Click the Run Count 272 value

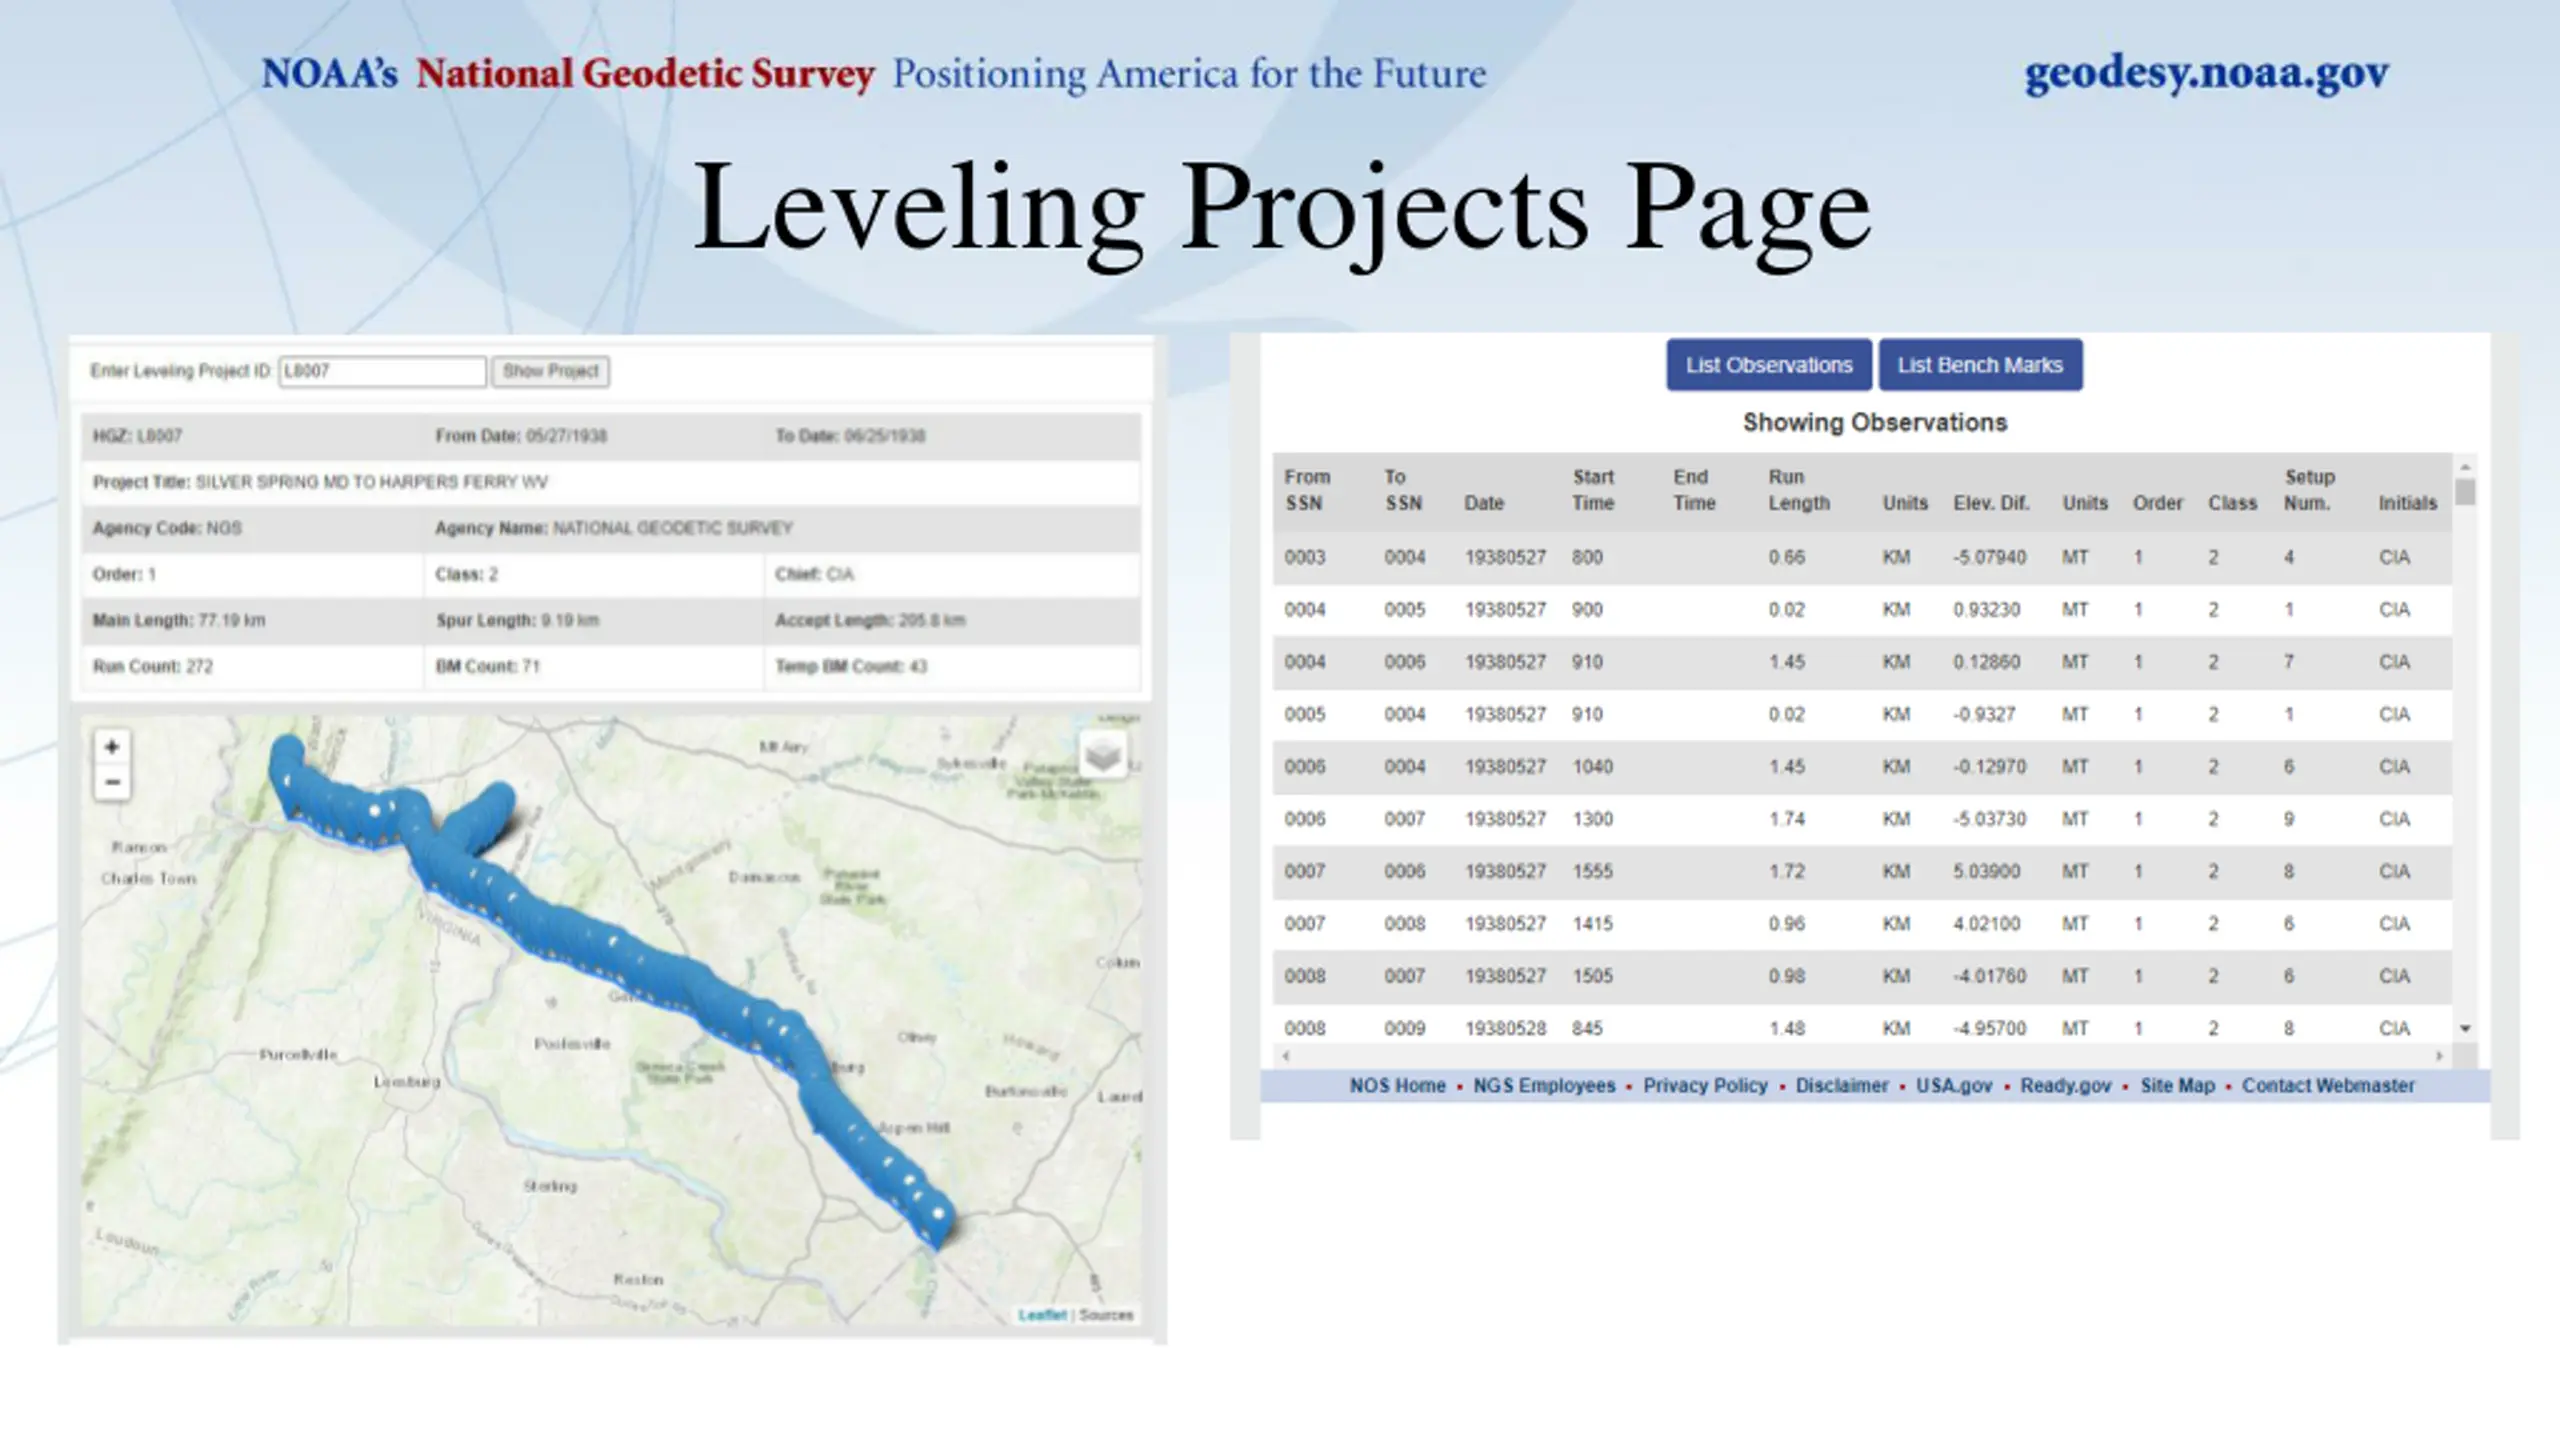(199, 666)
